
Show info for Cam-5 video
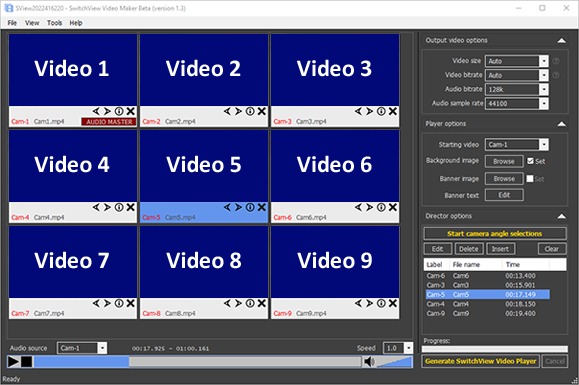point(250,207)
